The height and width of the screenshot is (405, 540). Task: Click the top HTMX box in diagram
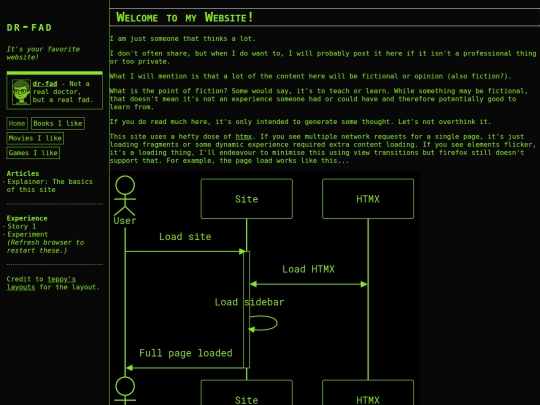tap(368, 199)
